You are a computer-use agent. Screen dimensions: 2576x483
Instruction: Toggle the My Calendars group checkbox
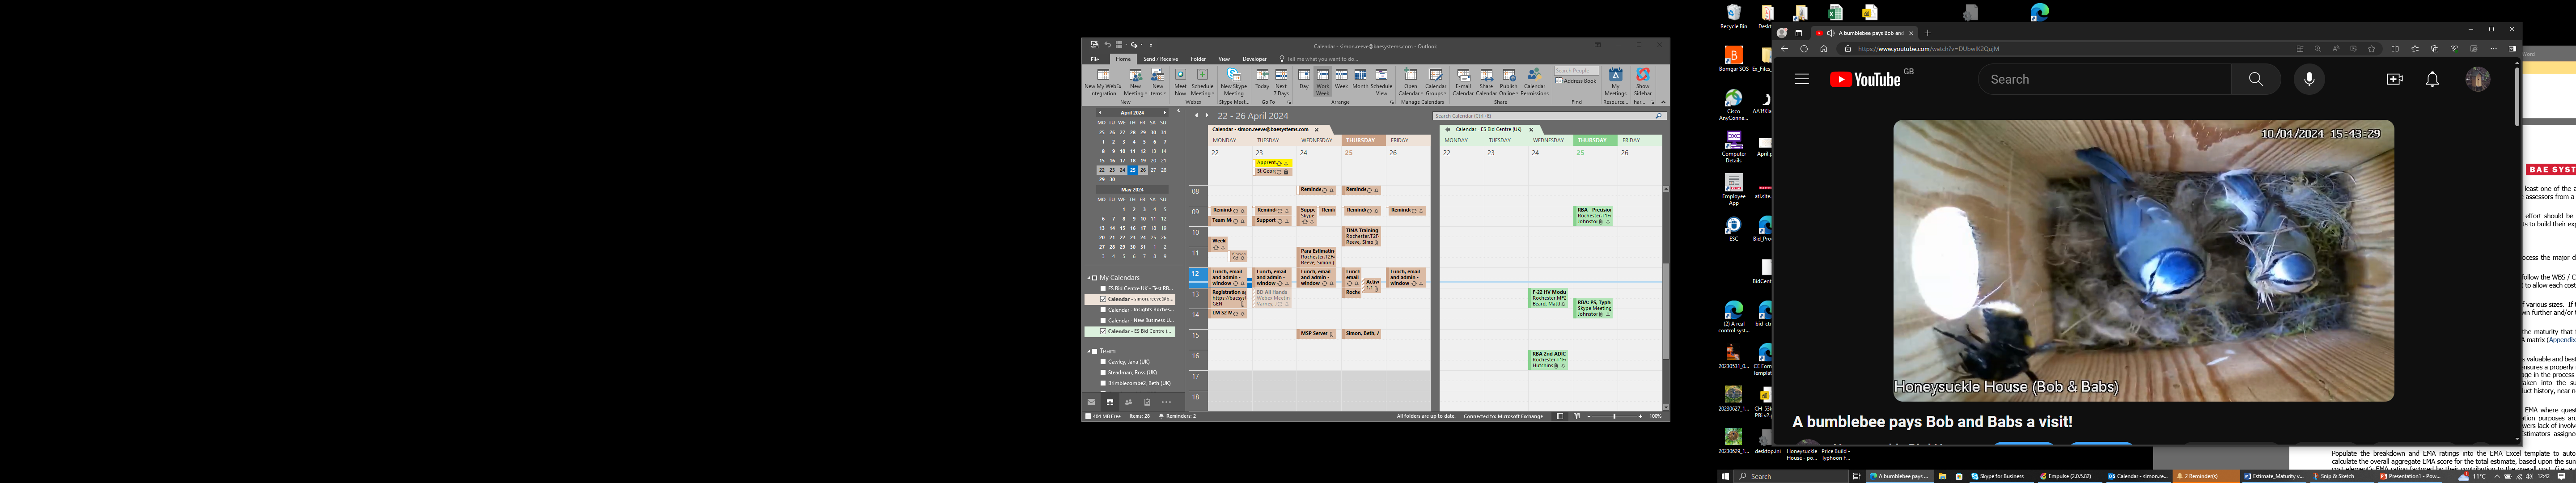[x=1095, y=278]
